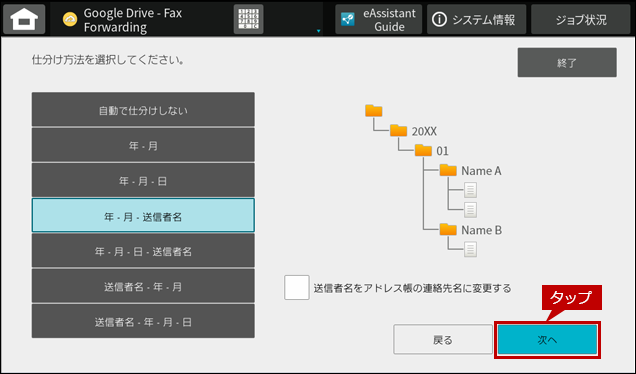The image size is (636, 374).
Task: Tap the 終了 button
Action: point(567,62)
